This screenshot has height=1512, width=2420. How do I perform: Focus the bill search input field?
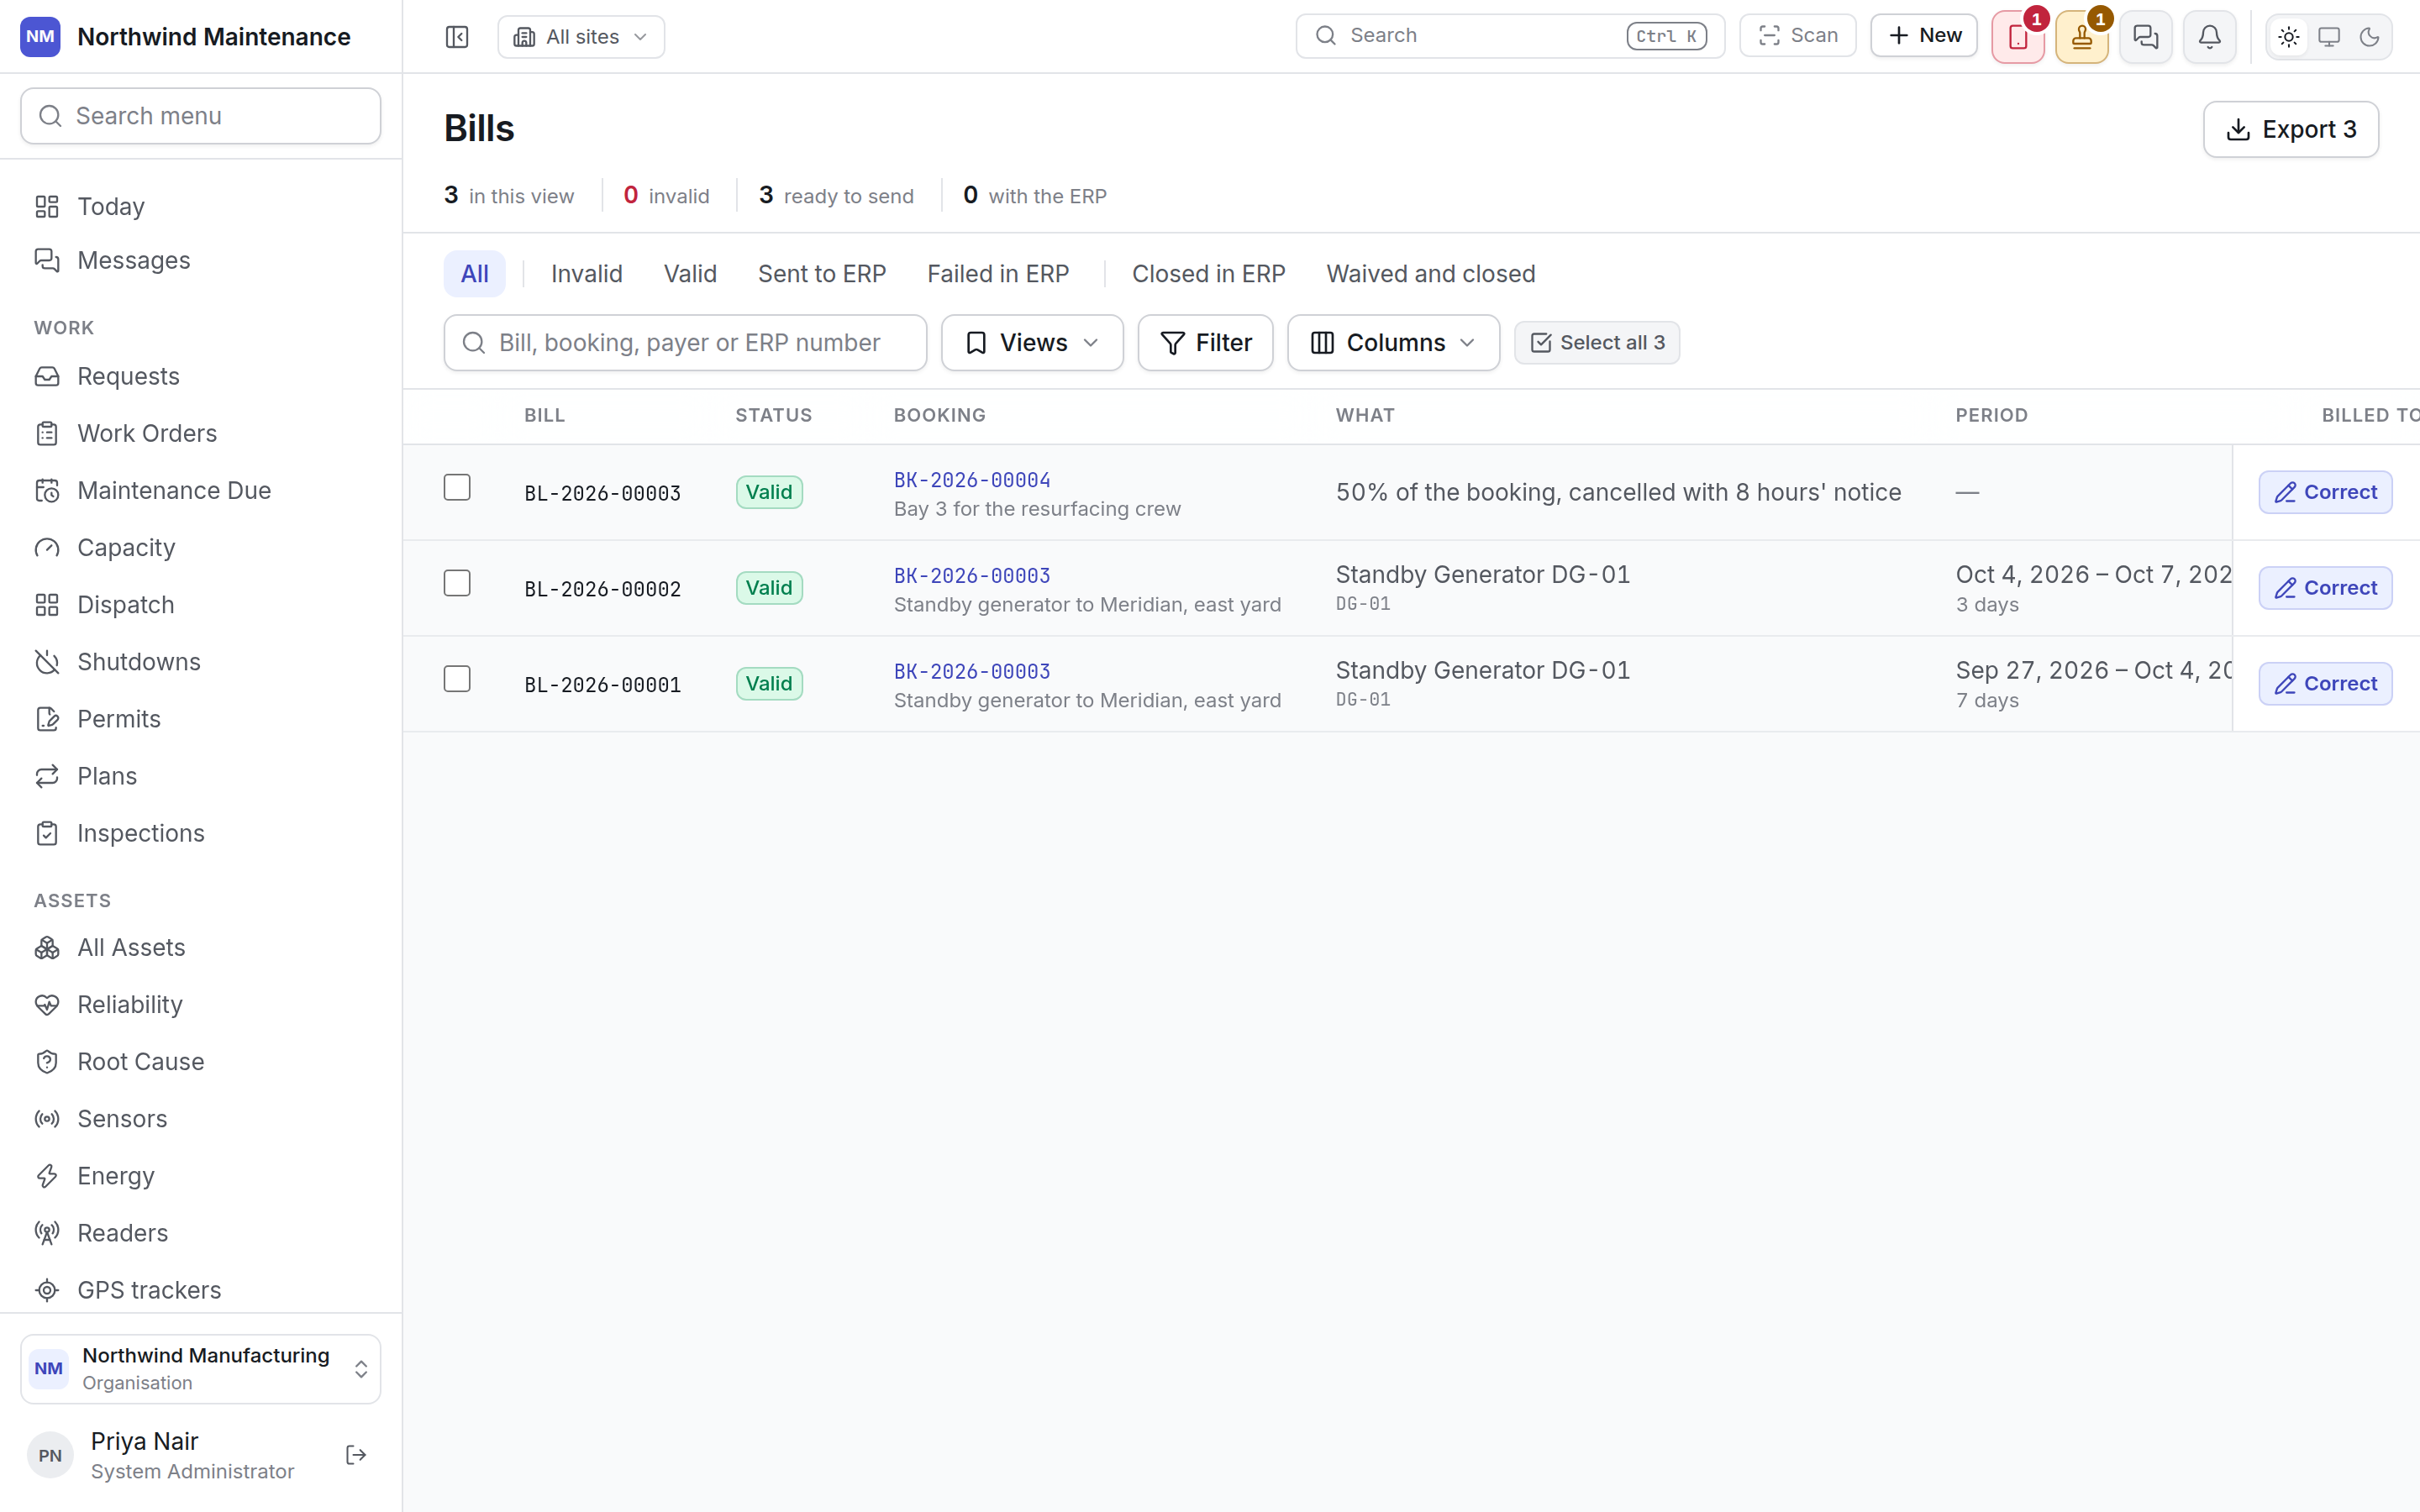click(x=685, y=343)
